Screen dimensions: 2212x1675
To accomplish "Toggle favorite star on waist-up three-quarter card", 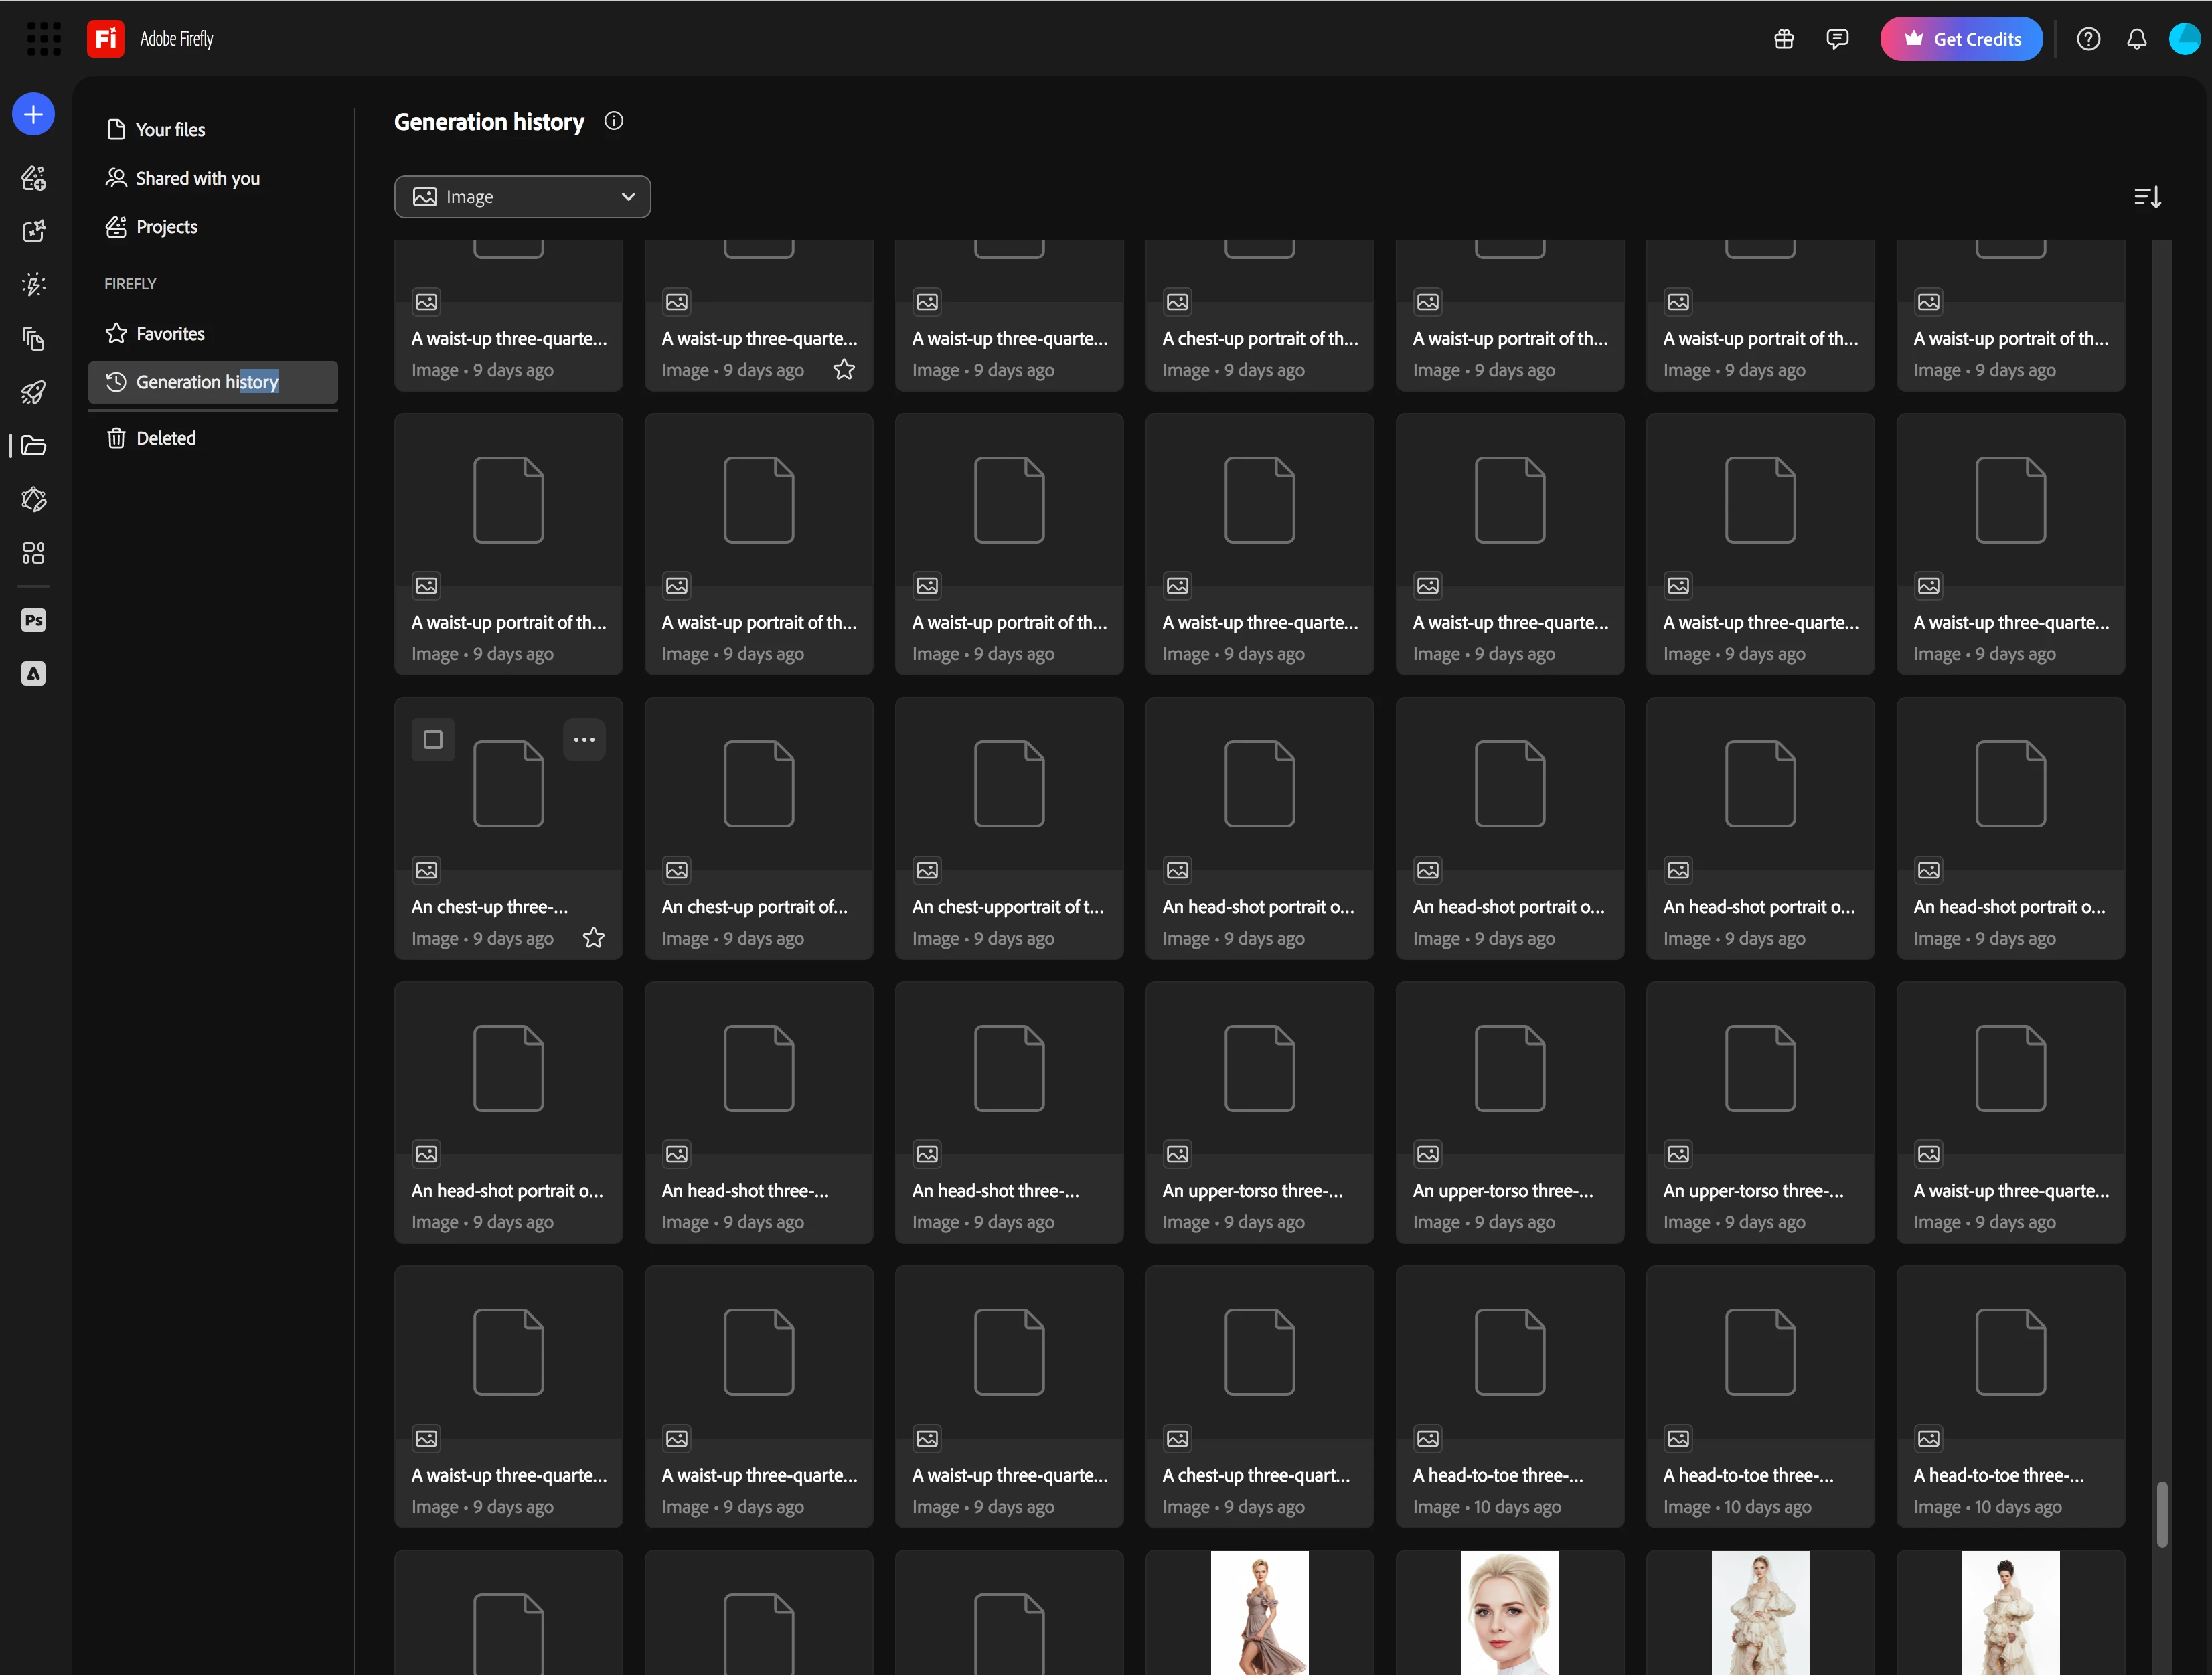I will coord(844,370).
